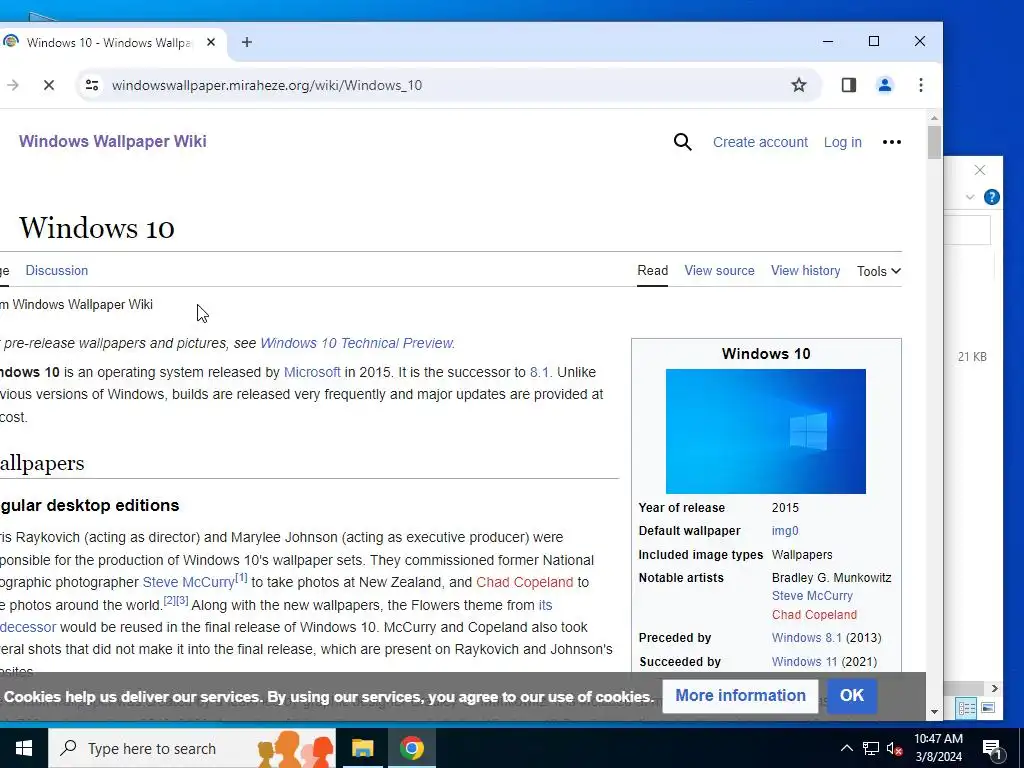Open the img0 default wallpaper link
This screenshot has width=1024, height=768.
pyautogui.click(x=785, y=531)
